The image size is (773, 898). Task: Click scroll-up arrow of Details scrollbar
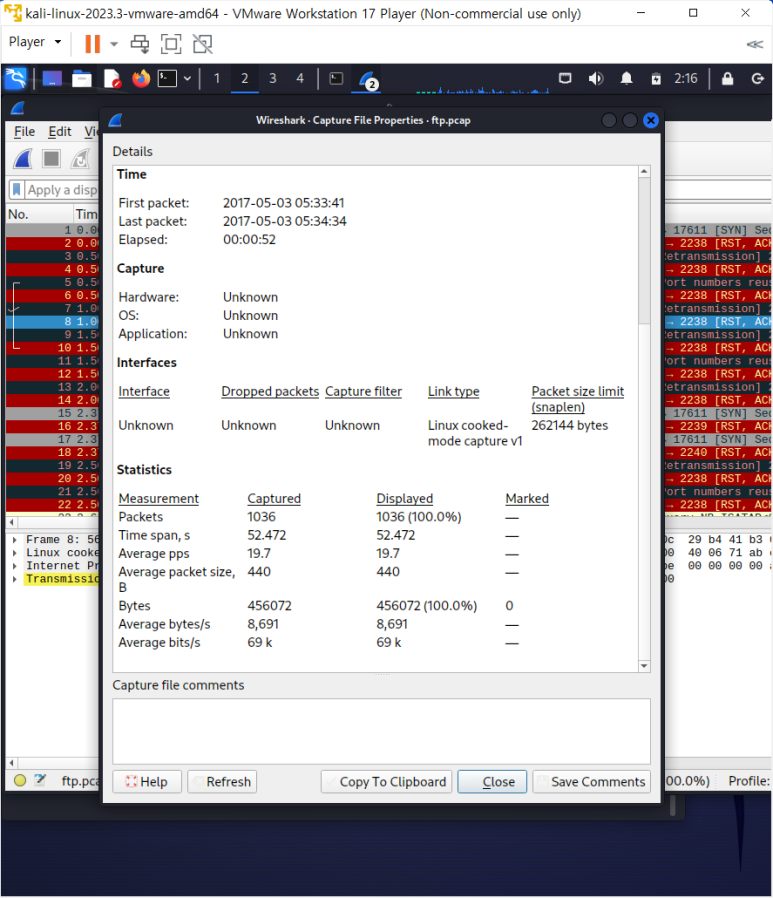pyautogui.click(x=644, y=171)
